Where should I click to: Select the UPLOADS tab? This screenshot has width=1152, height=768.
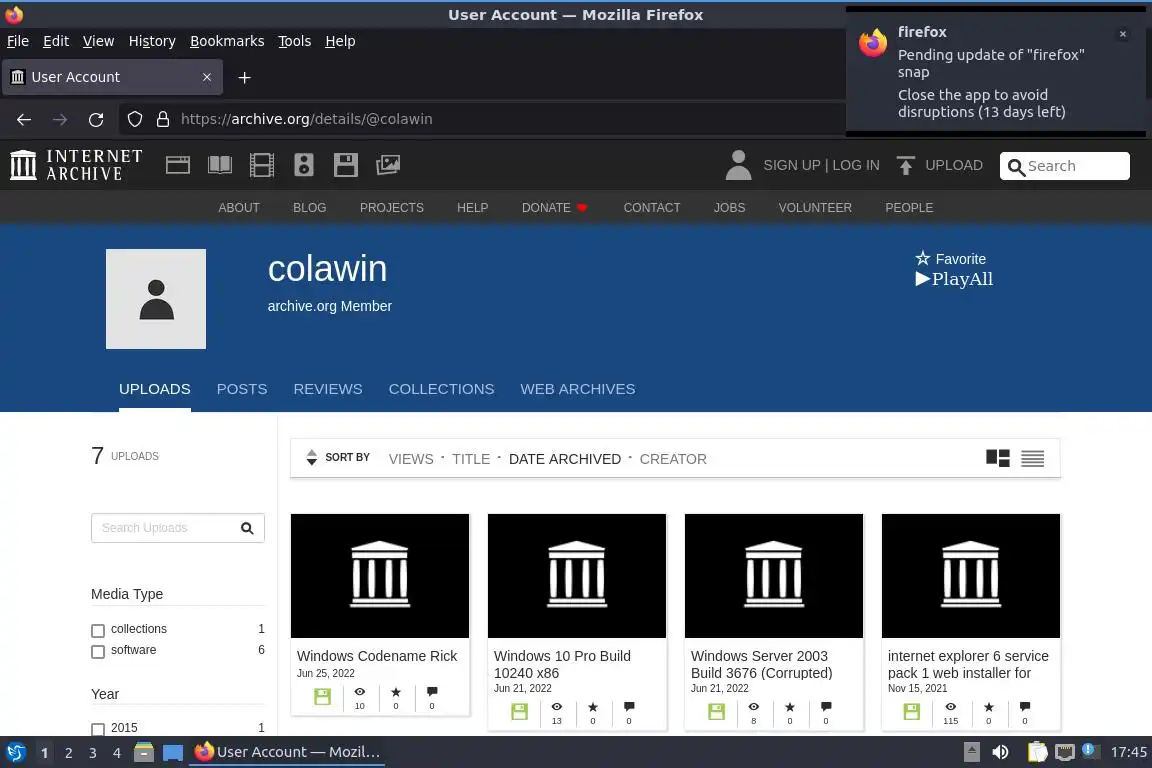pos(154,389)
